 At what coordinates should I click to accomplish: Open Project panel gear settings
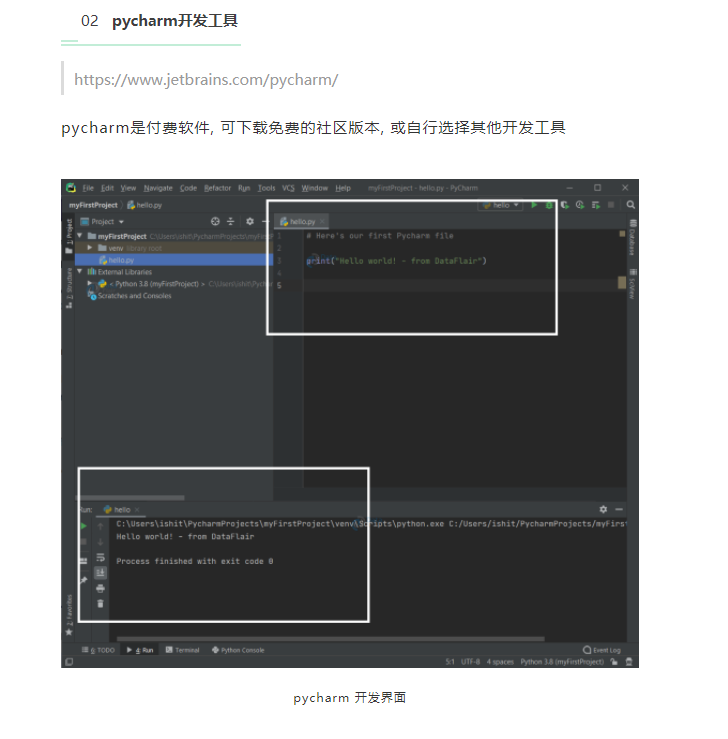click(x=250, y=222)
